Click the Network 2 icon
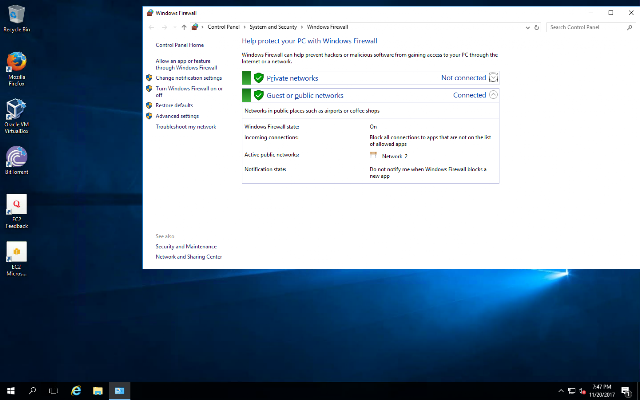This screenshot has width=640, height=400. click(373, 155)
